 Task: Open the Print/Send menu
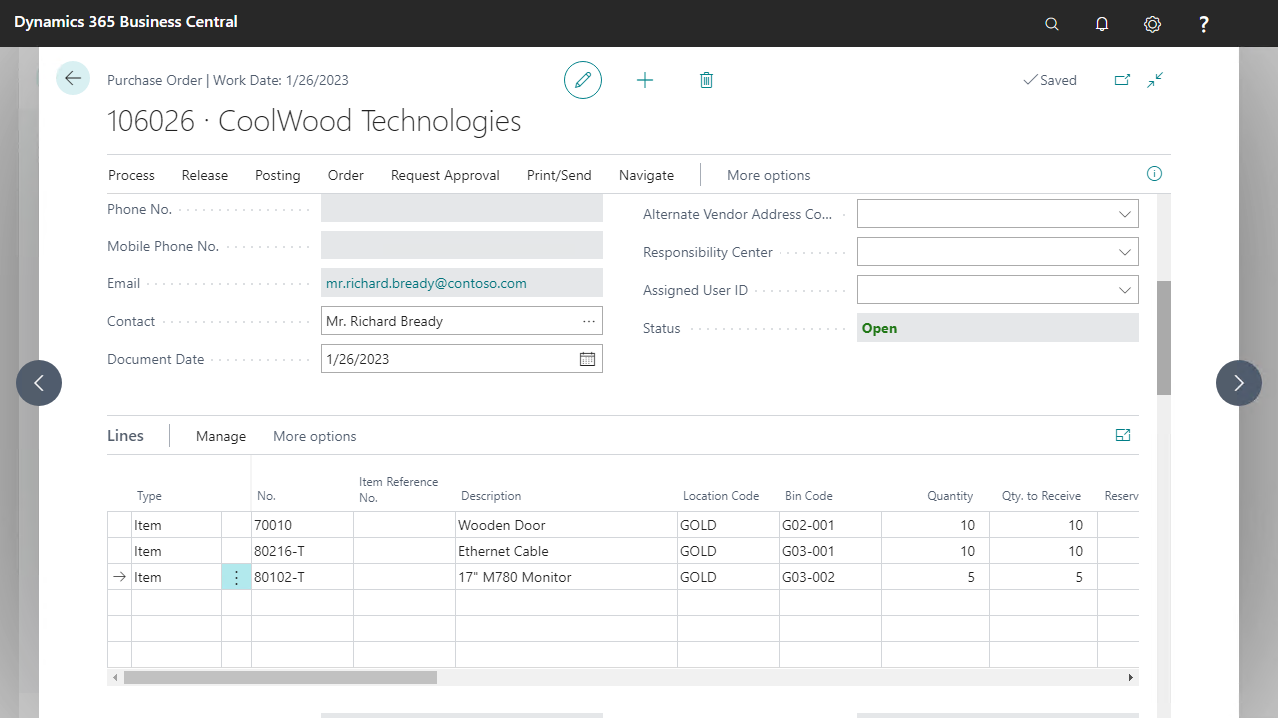559,175
